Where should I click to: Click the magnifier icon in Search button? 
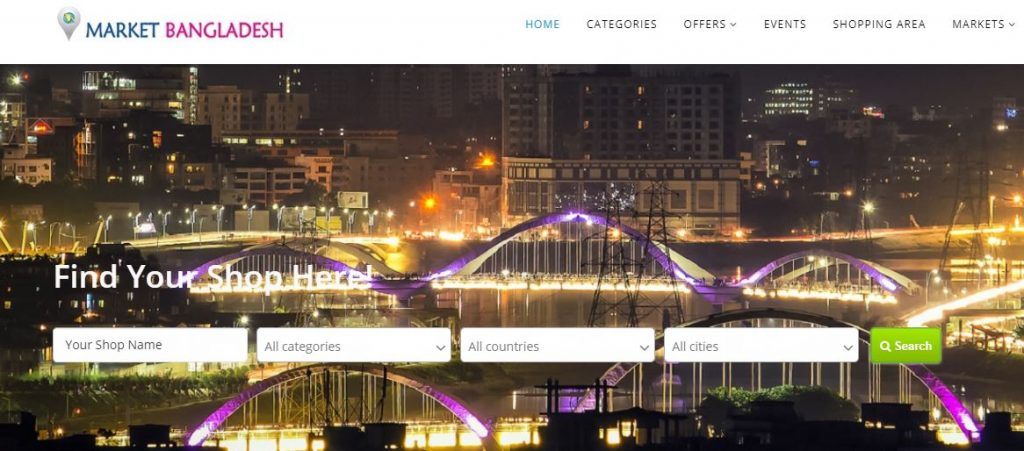click(886, 347)
